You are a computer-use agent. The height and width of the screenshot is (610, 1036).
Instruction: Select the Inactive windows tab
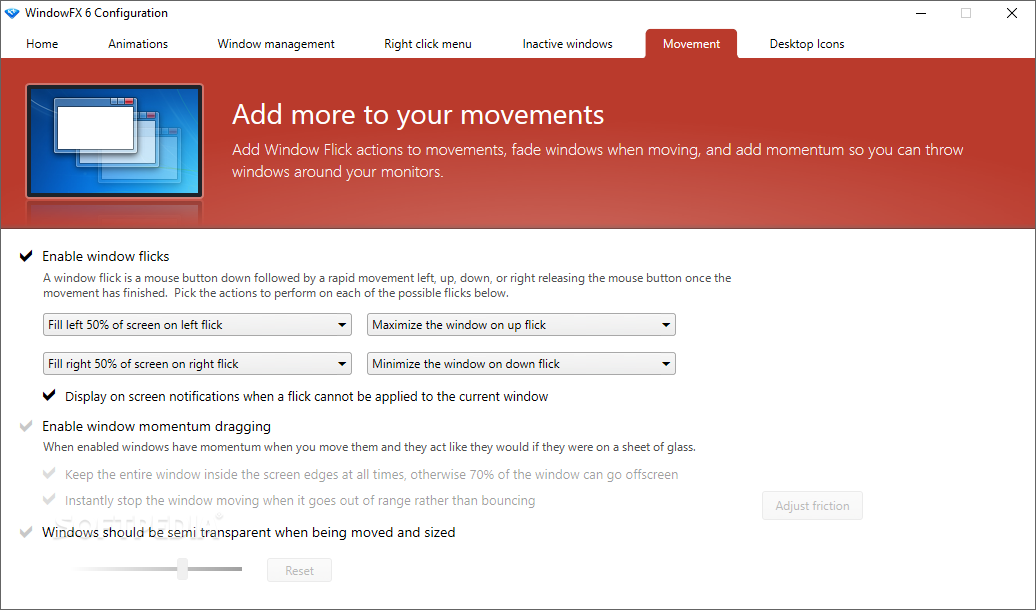pyautogui.click(x=568, y=44)
